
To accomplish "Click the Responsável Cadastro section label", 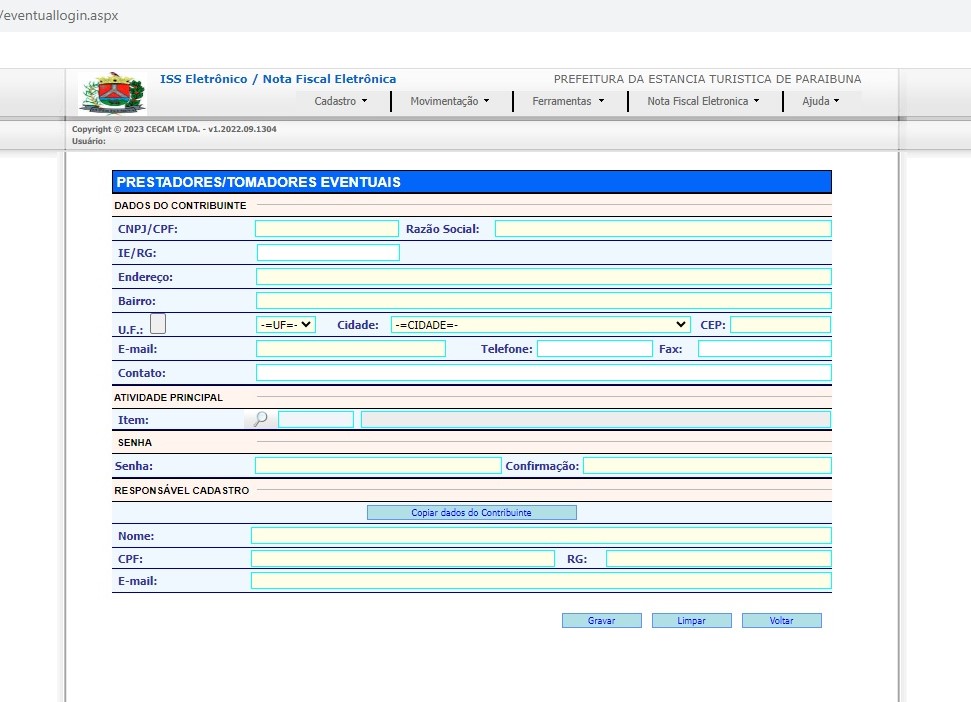I will 181,490.
